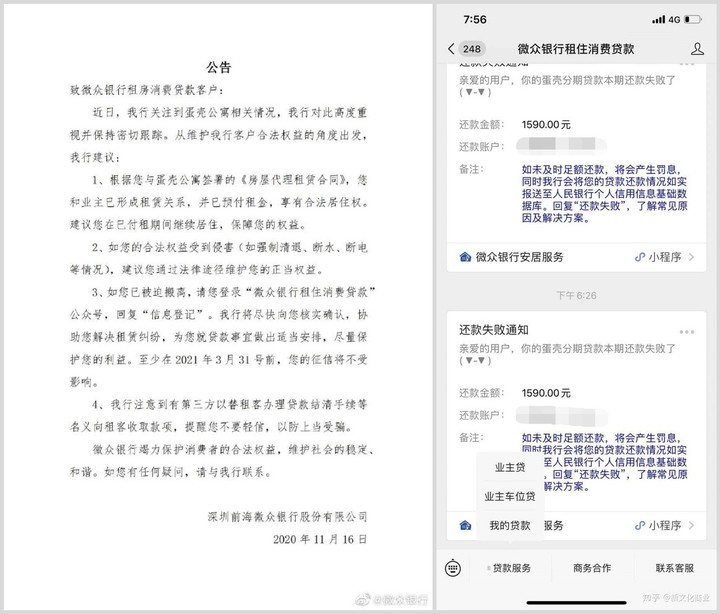
Task: Tap the back arrow beside 248
Action: tap(451, 49)
